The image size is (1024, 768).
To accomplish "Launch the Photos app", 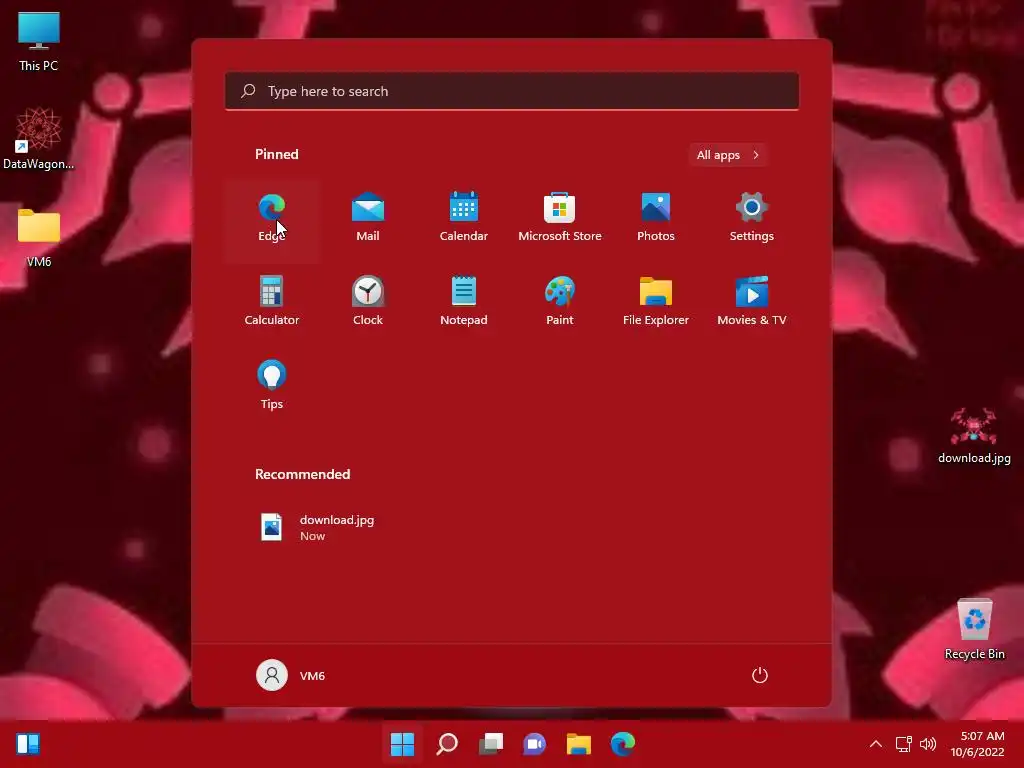I will (656, 219).
